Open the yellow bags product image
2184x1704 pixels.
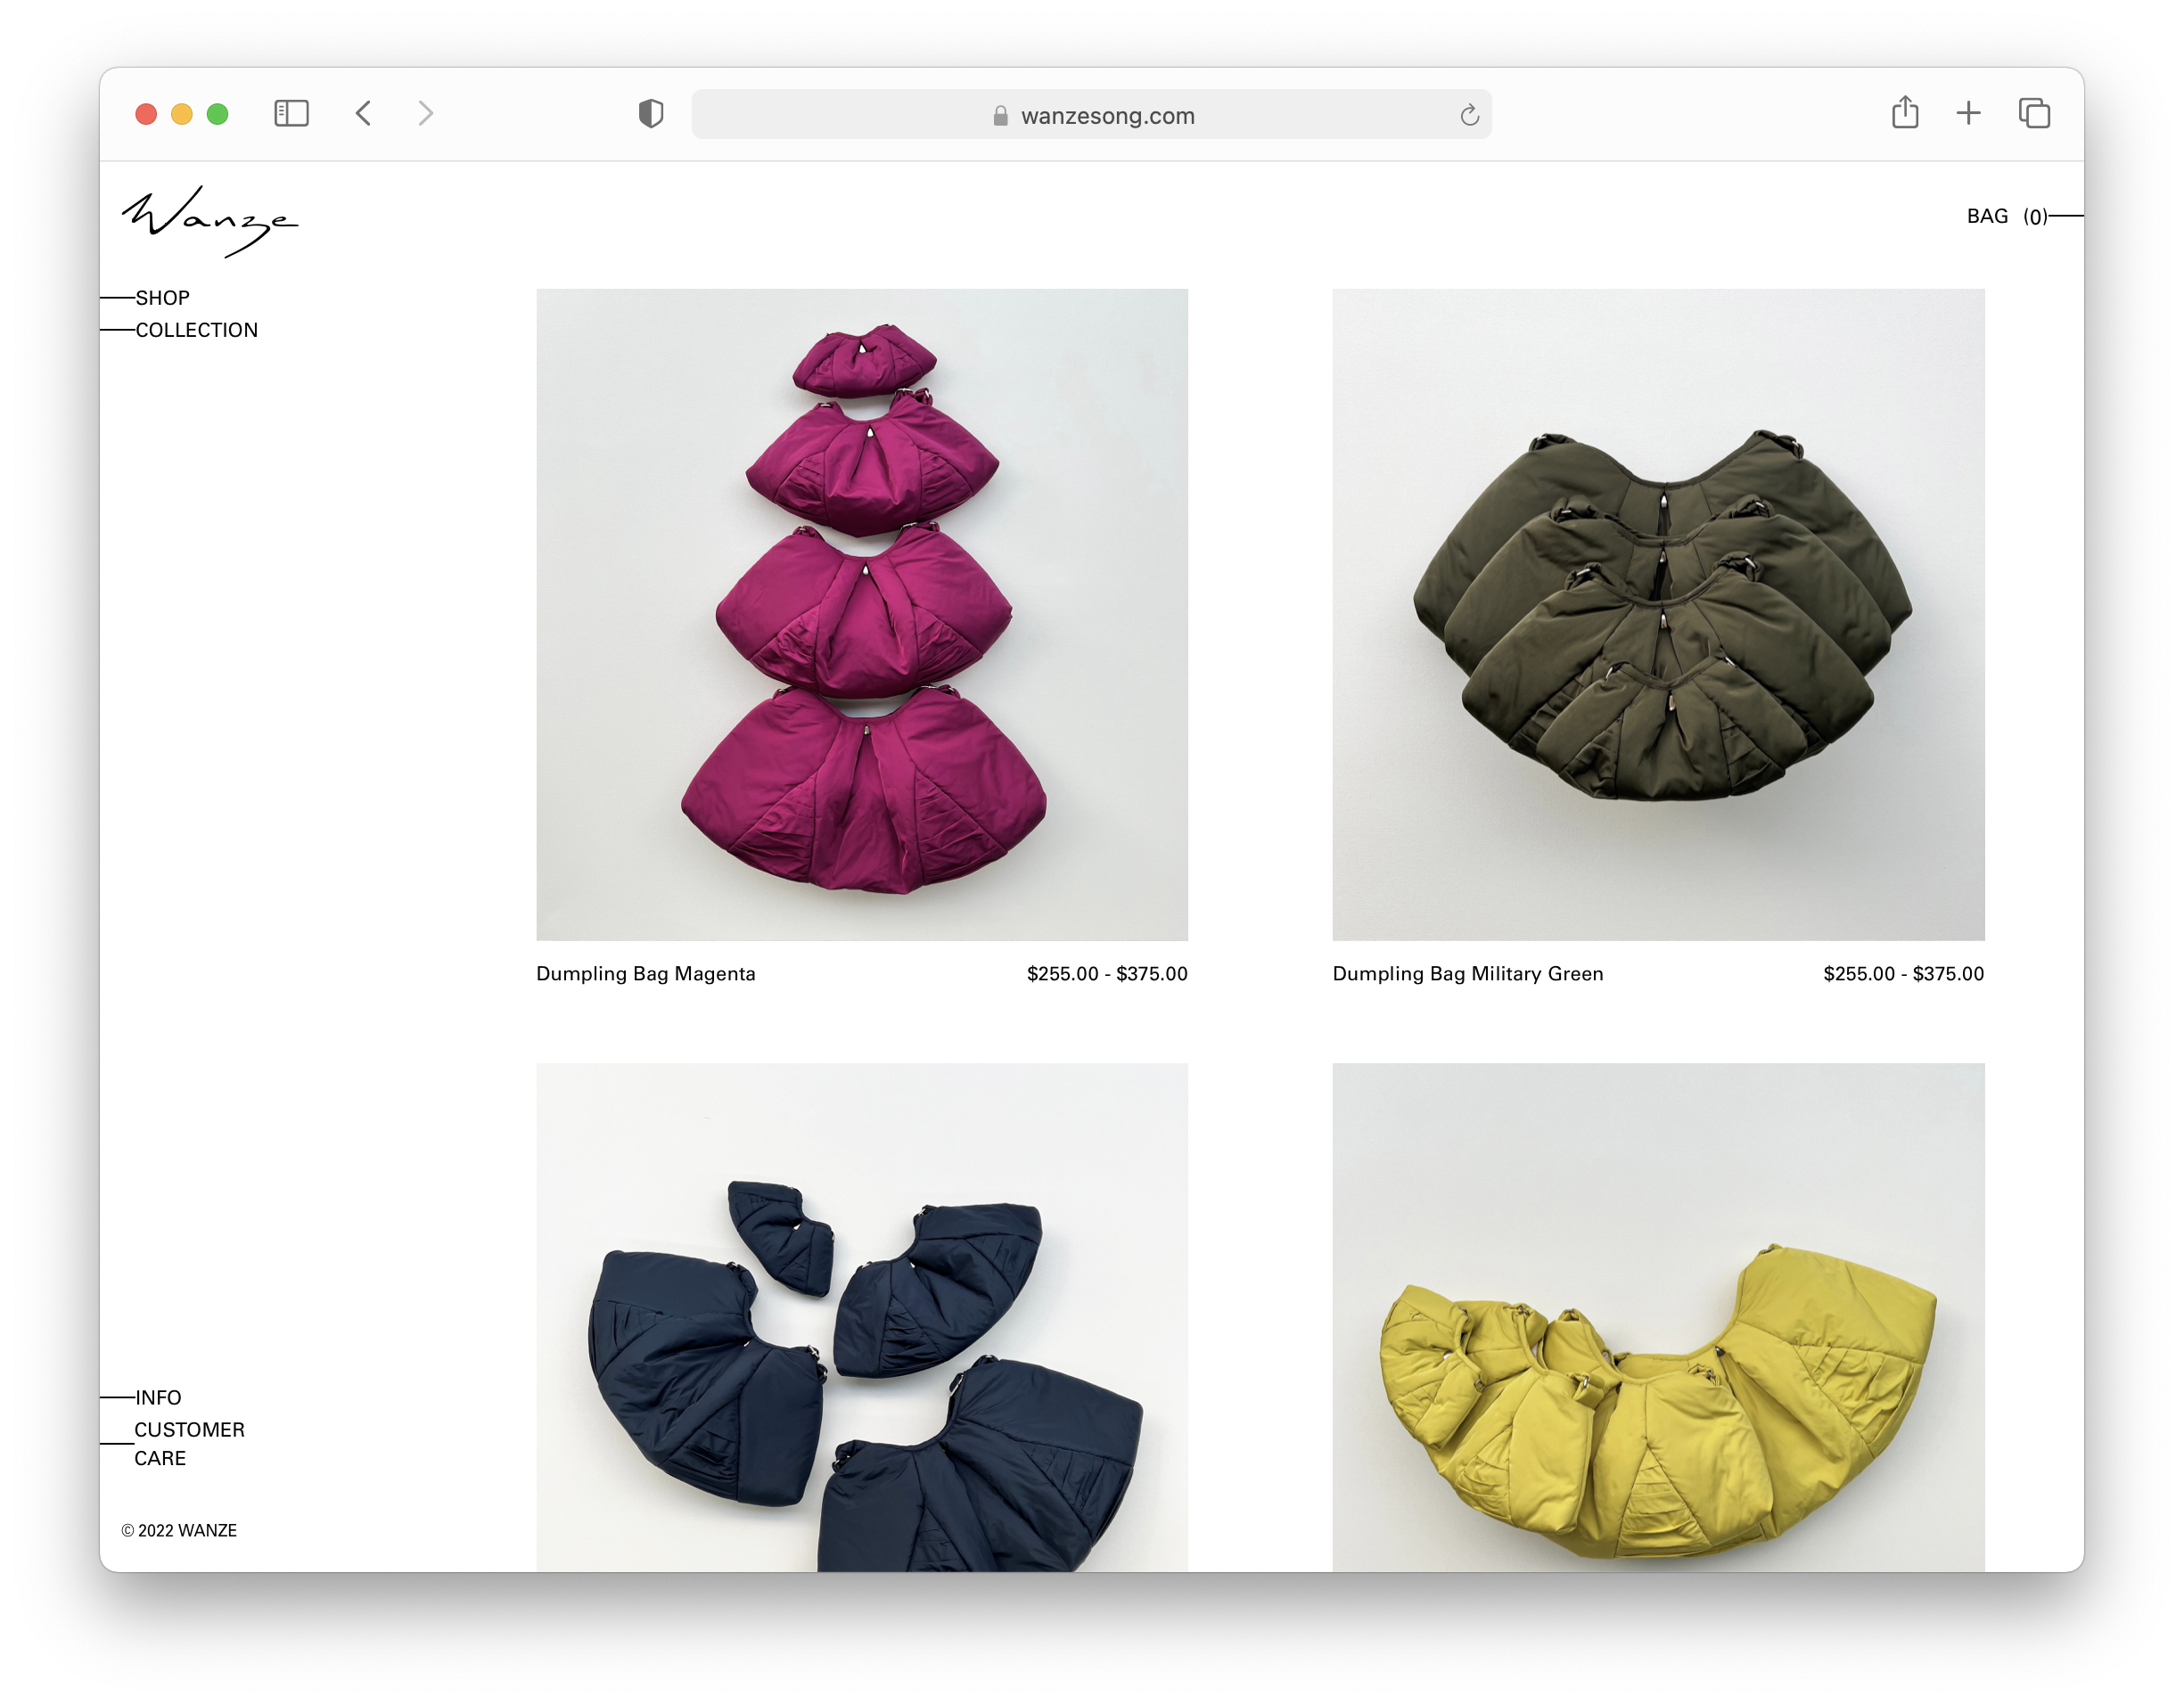1658,1316
